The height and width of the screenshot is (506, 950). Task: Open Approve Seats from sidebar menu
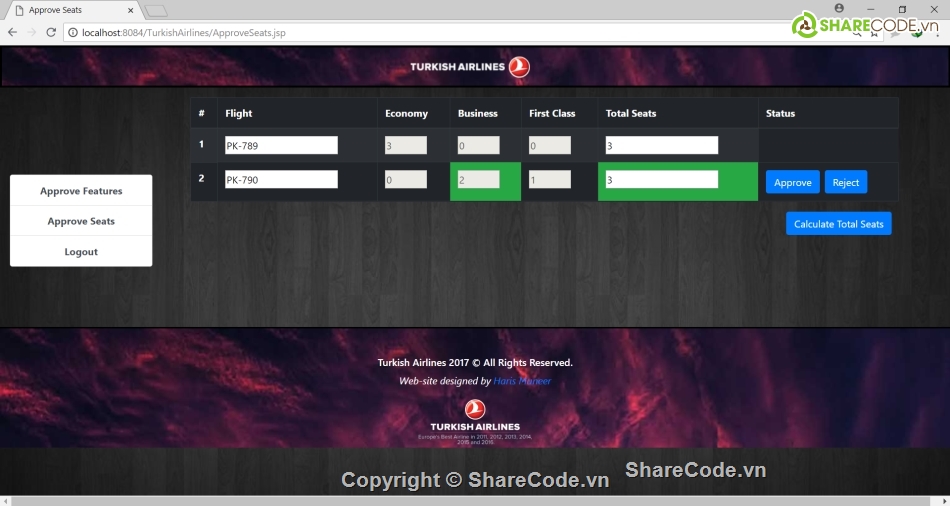(x=81, y=221)
